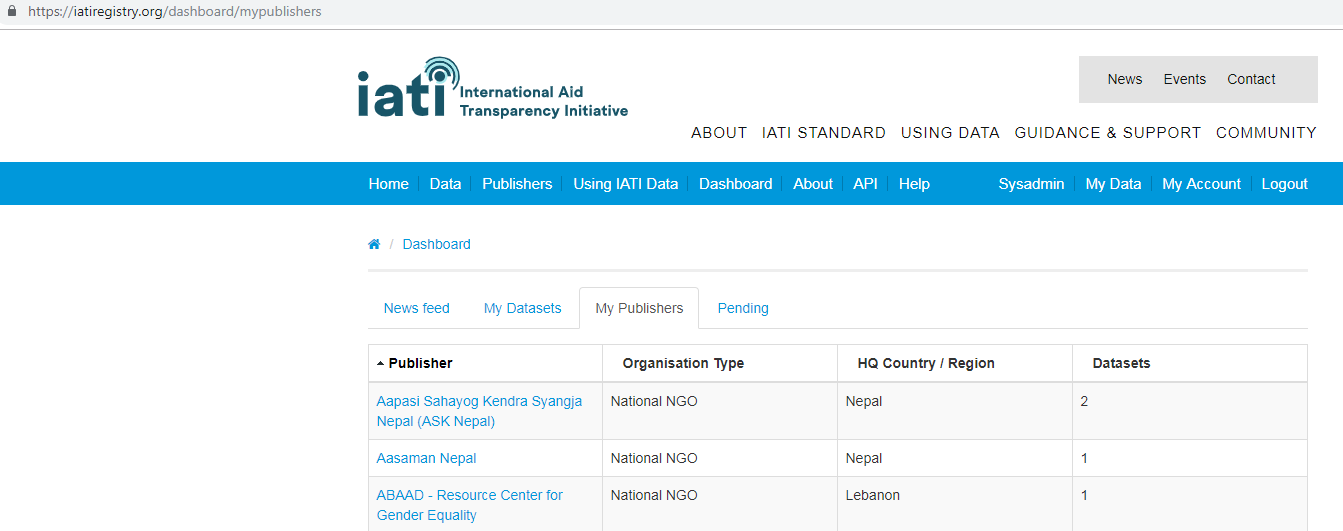Viewport: 1343px width, 531px height.
Task: Sort by HQ Country / Region column
Action: coord(926,363)
